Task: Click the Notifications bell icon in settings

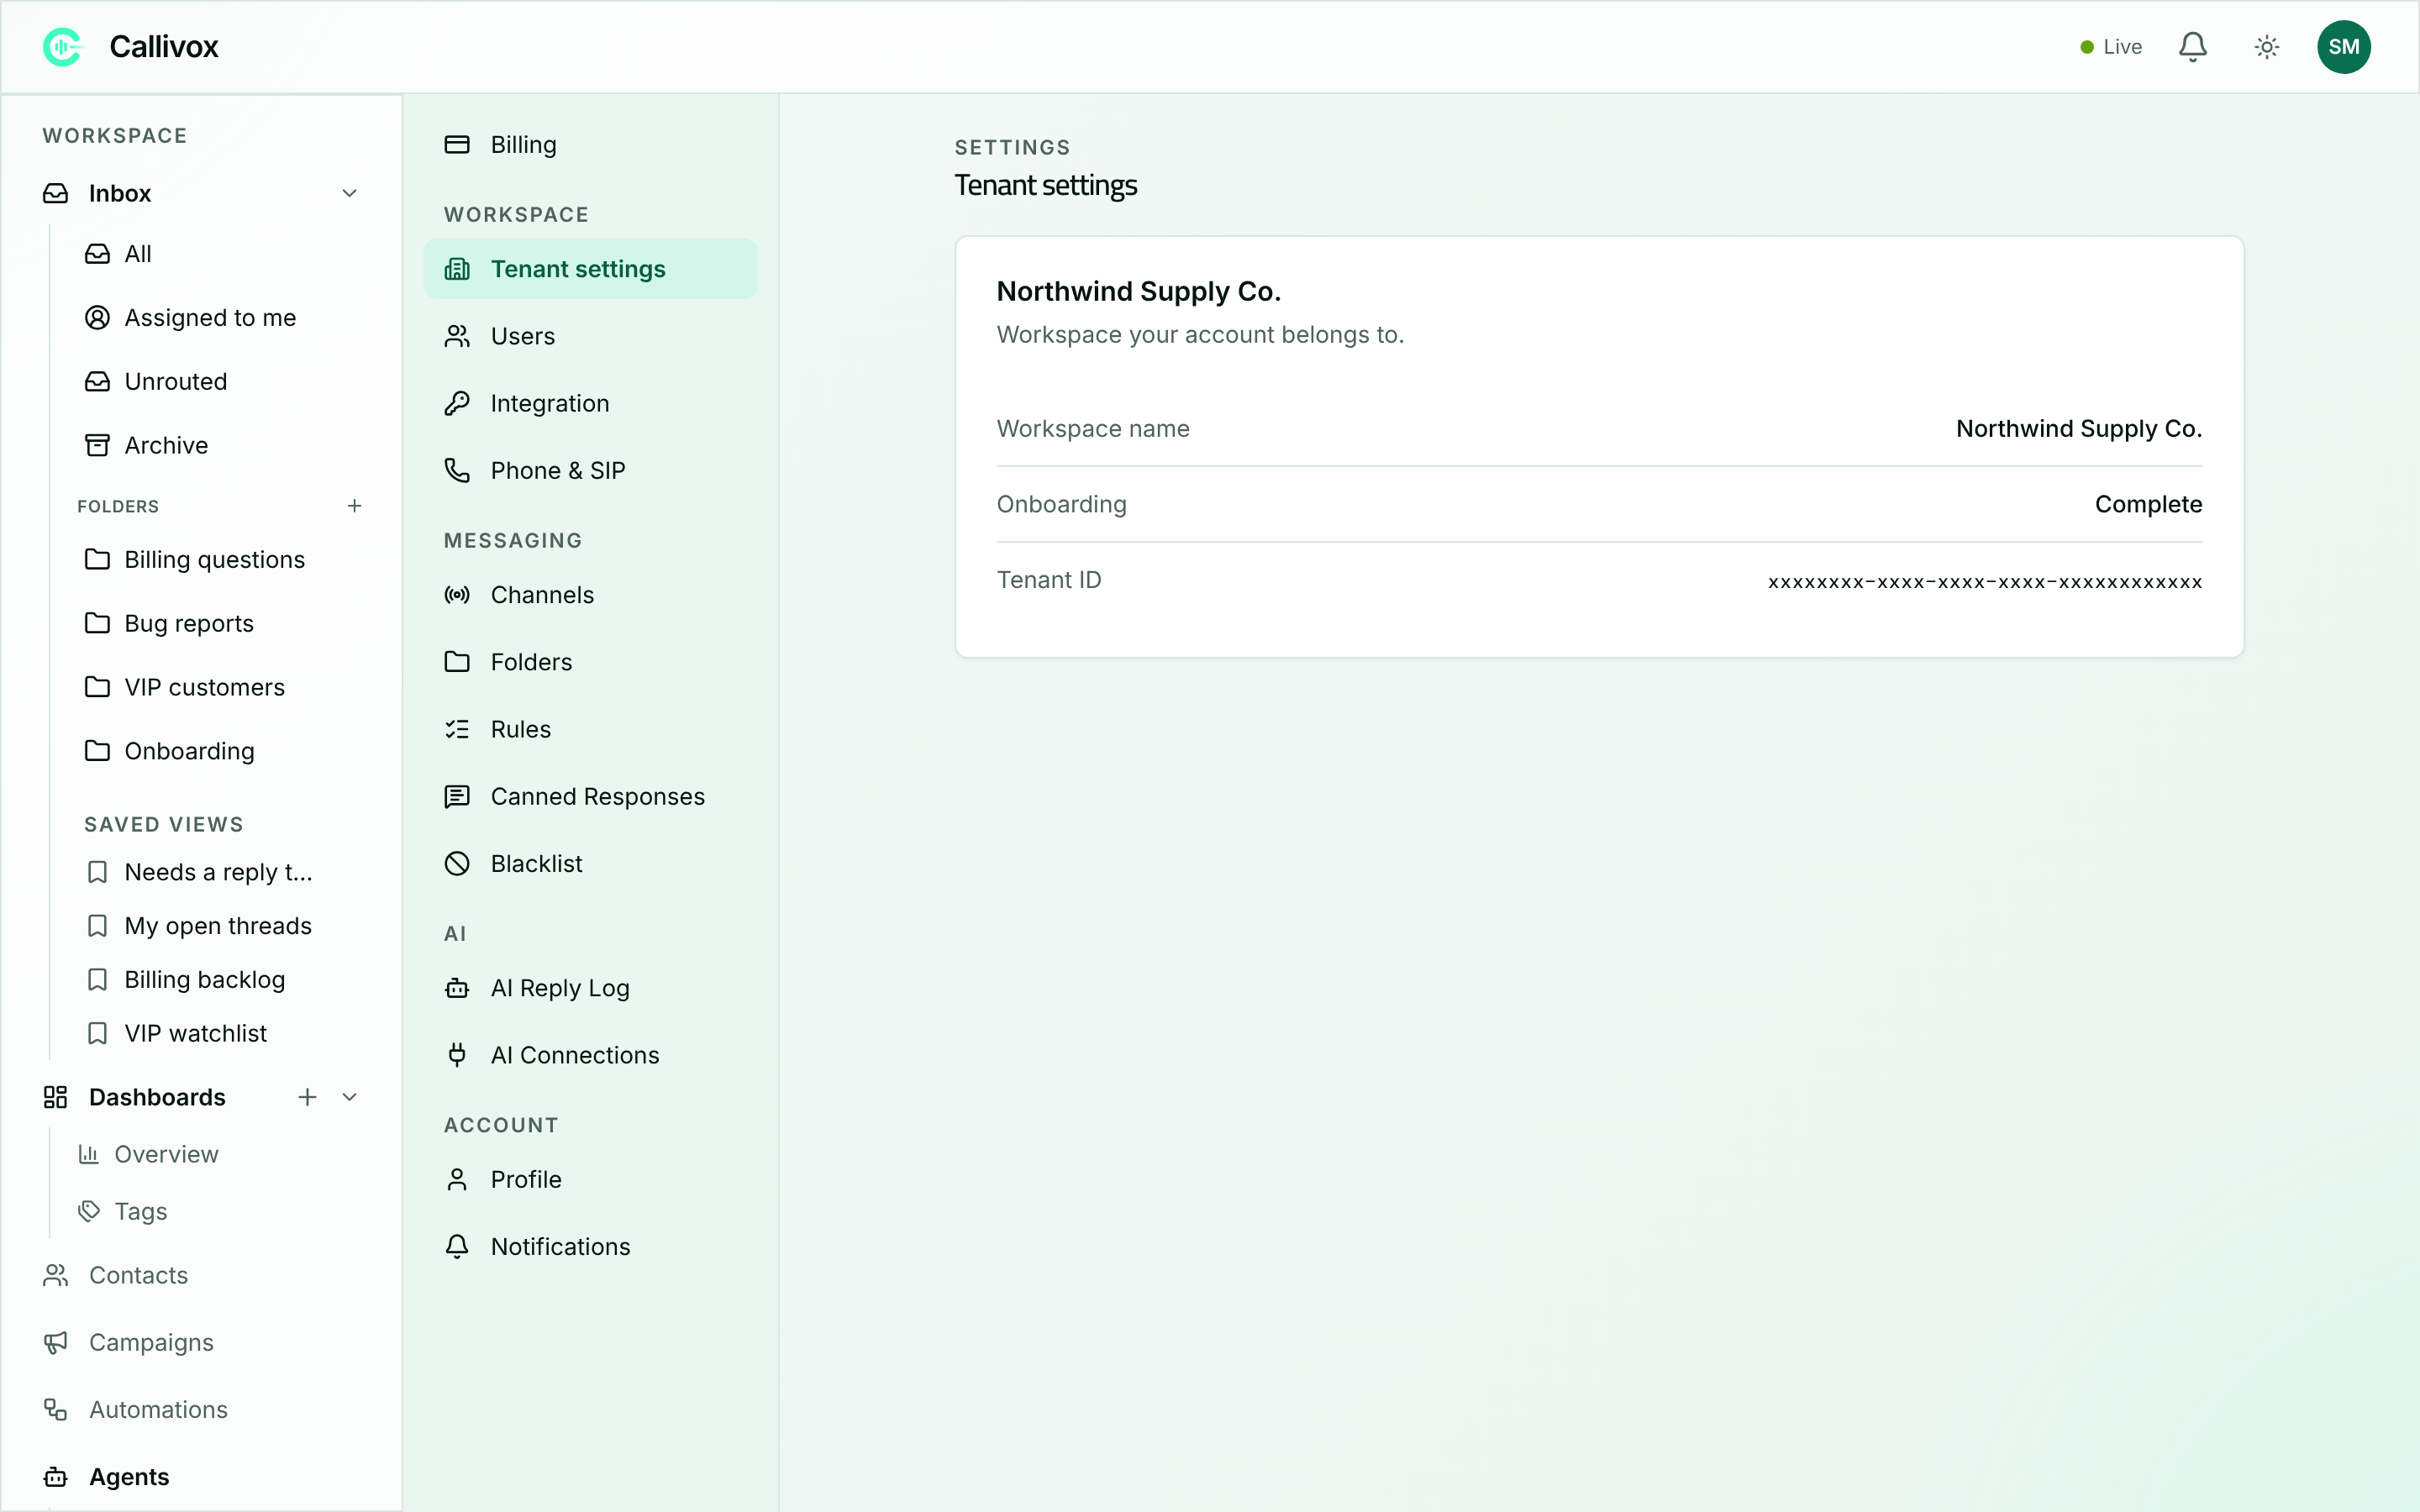Action: point(457,1247)
